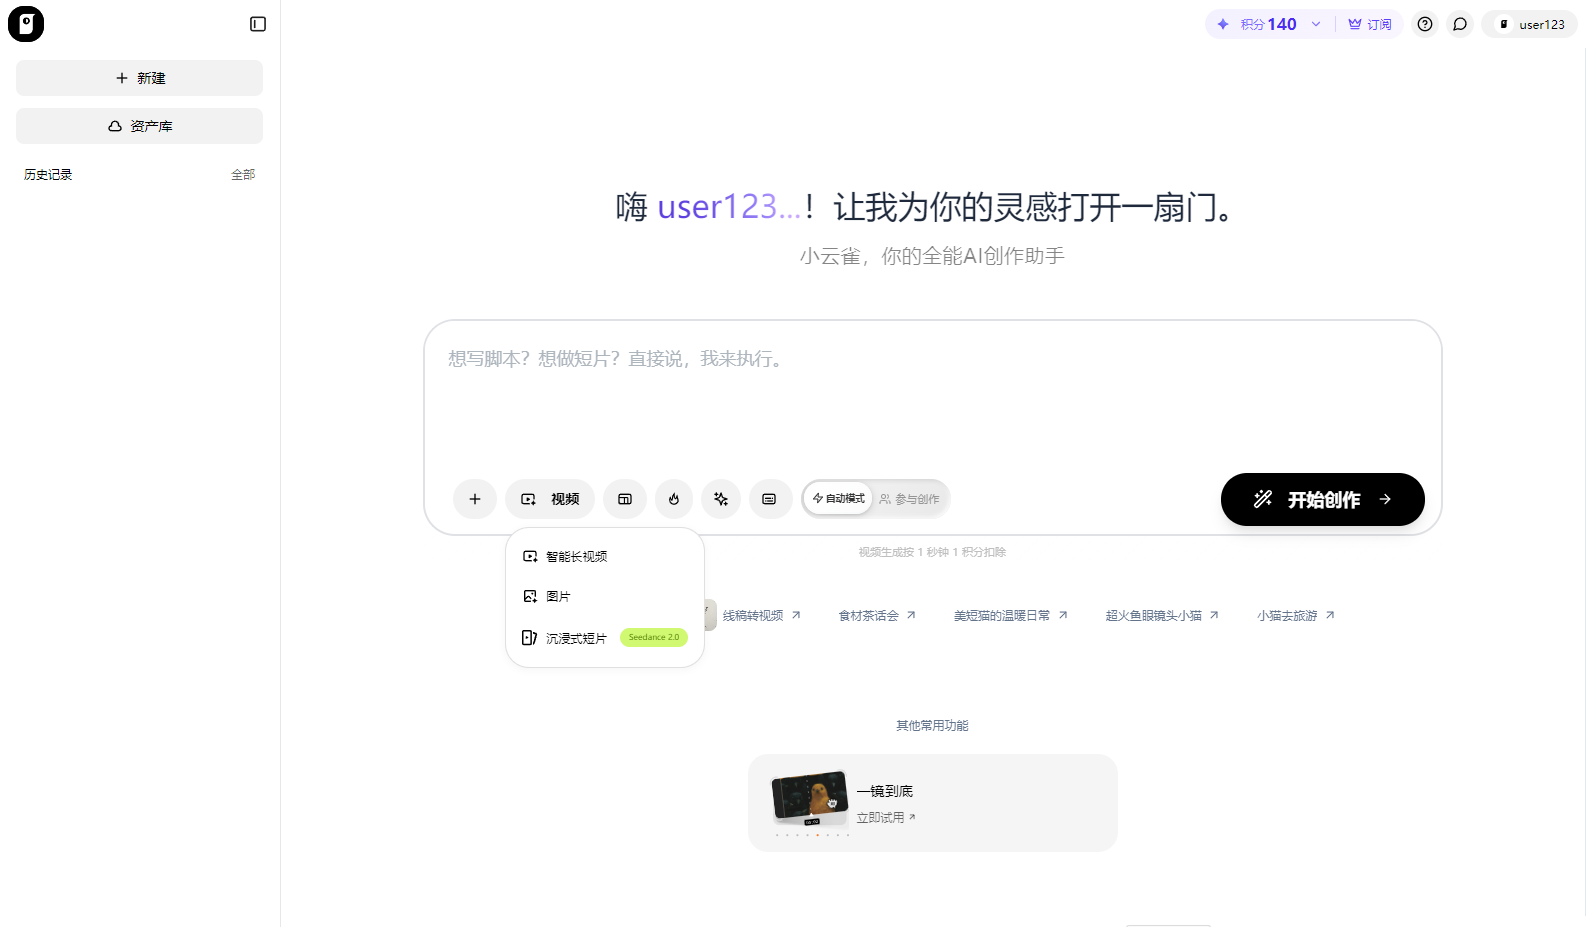Open the feedback chat bubble icon
1586x927 pixels.
click(1460, 24)
